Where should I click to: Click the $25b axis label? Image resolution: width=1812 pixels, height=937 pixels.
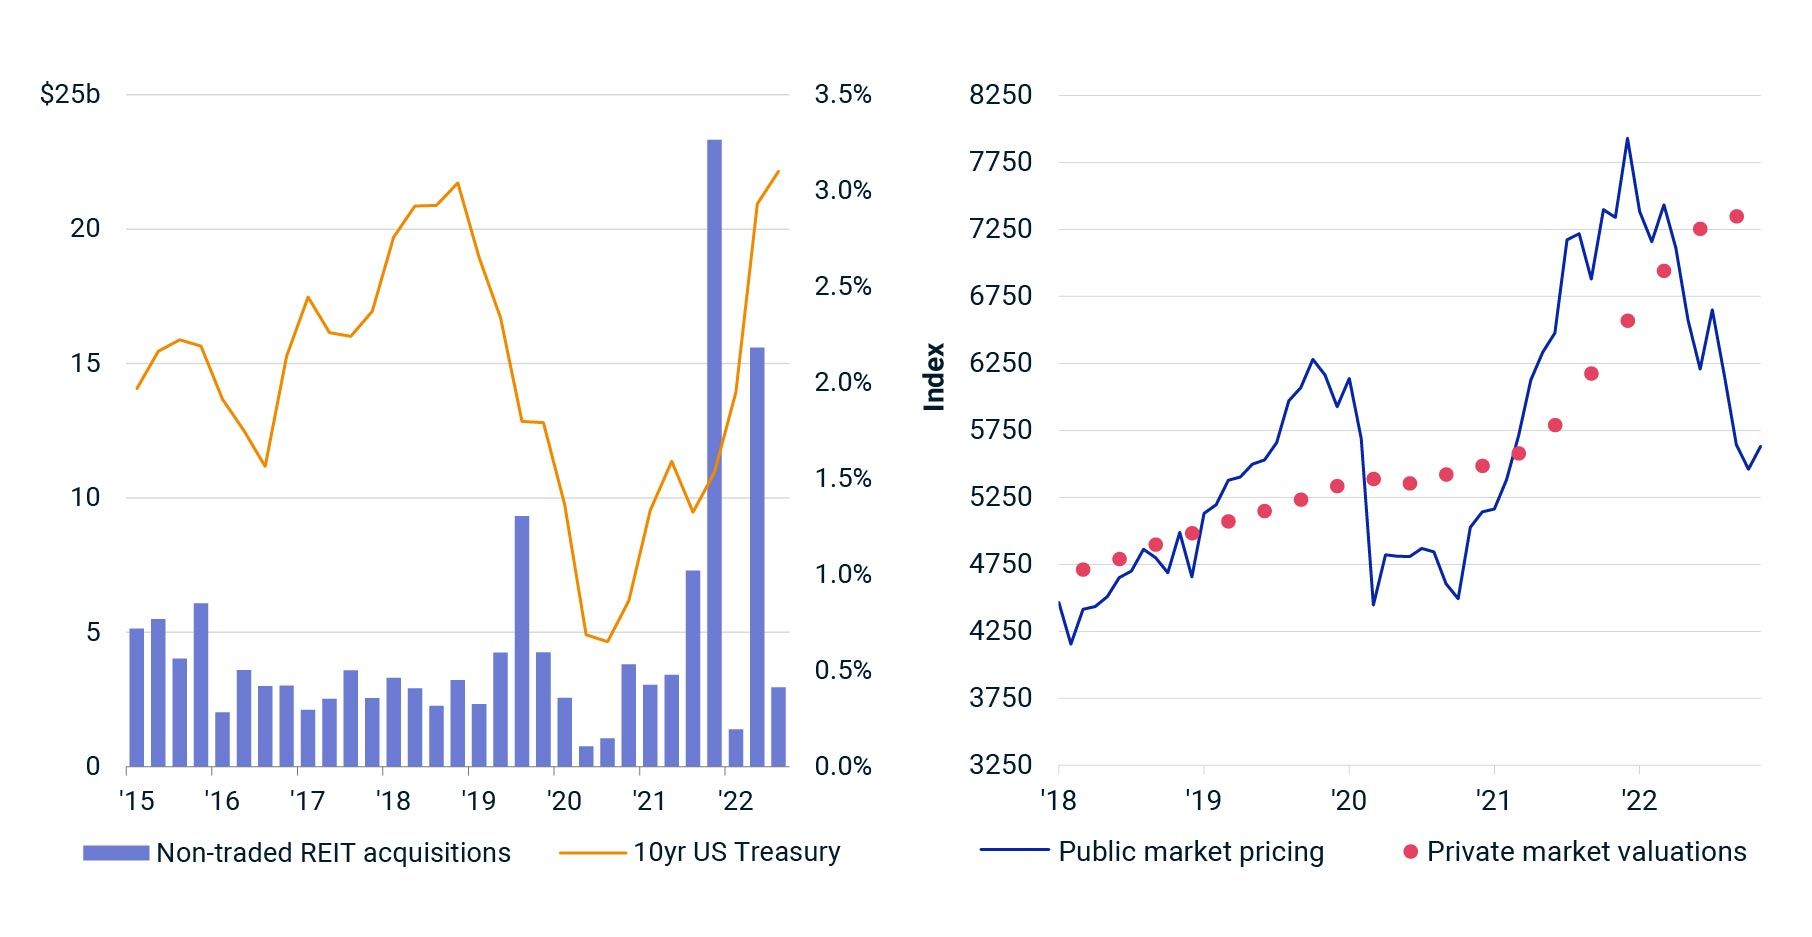(70, 95)
